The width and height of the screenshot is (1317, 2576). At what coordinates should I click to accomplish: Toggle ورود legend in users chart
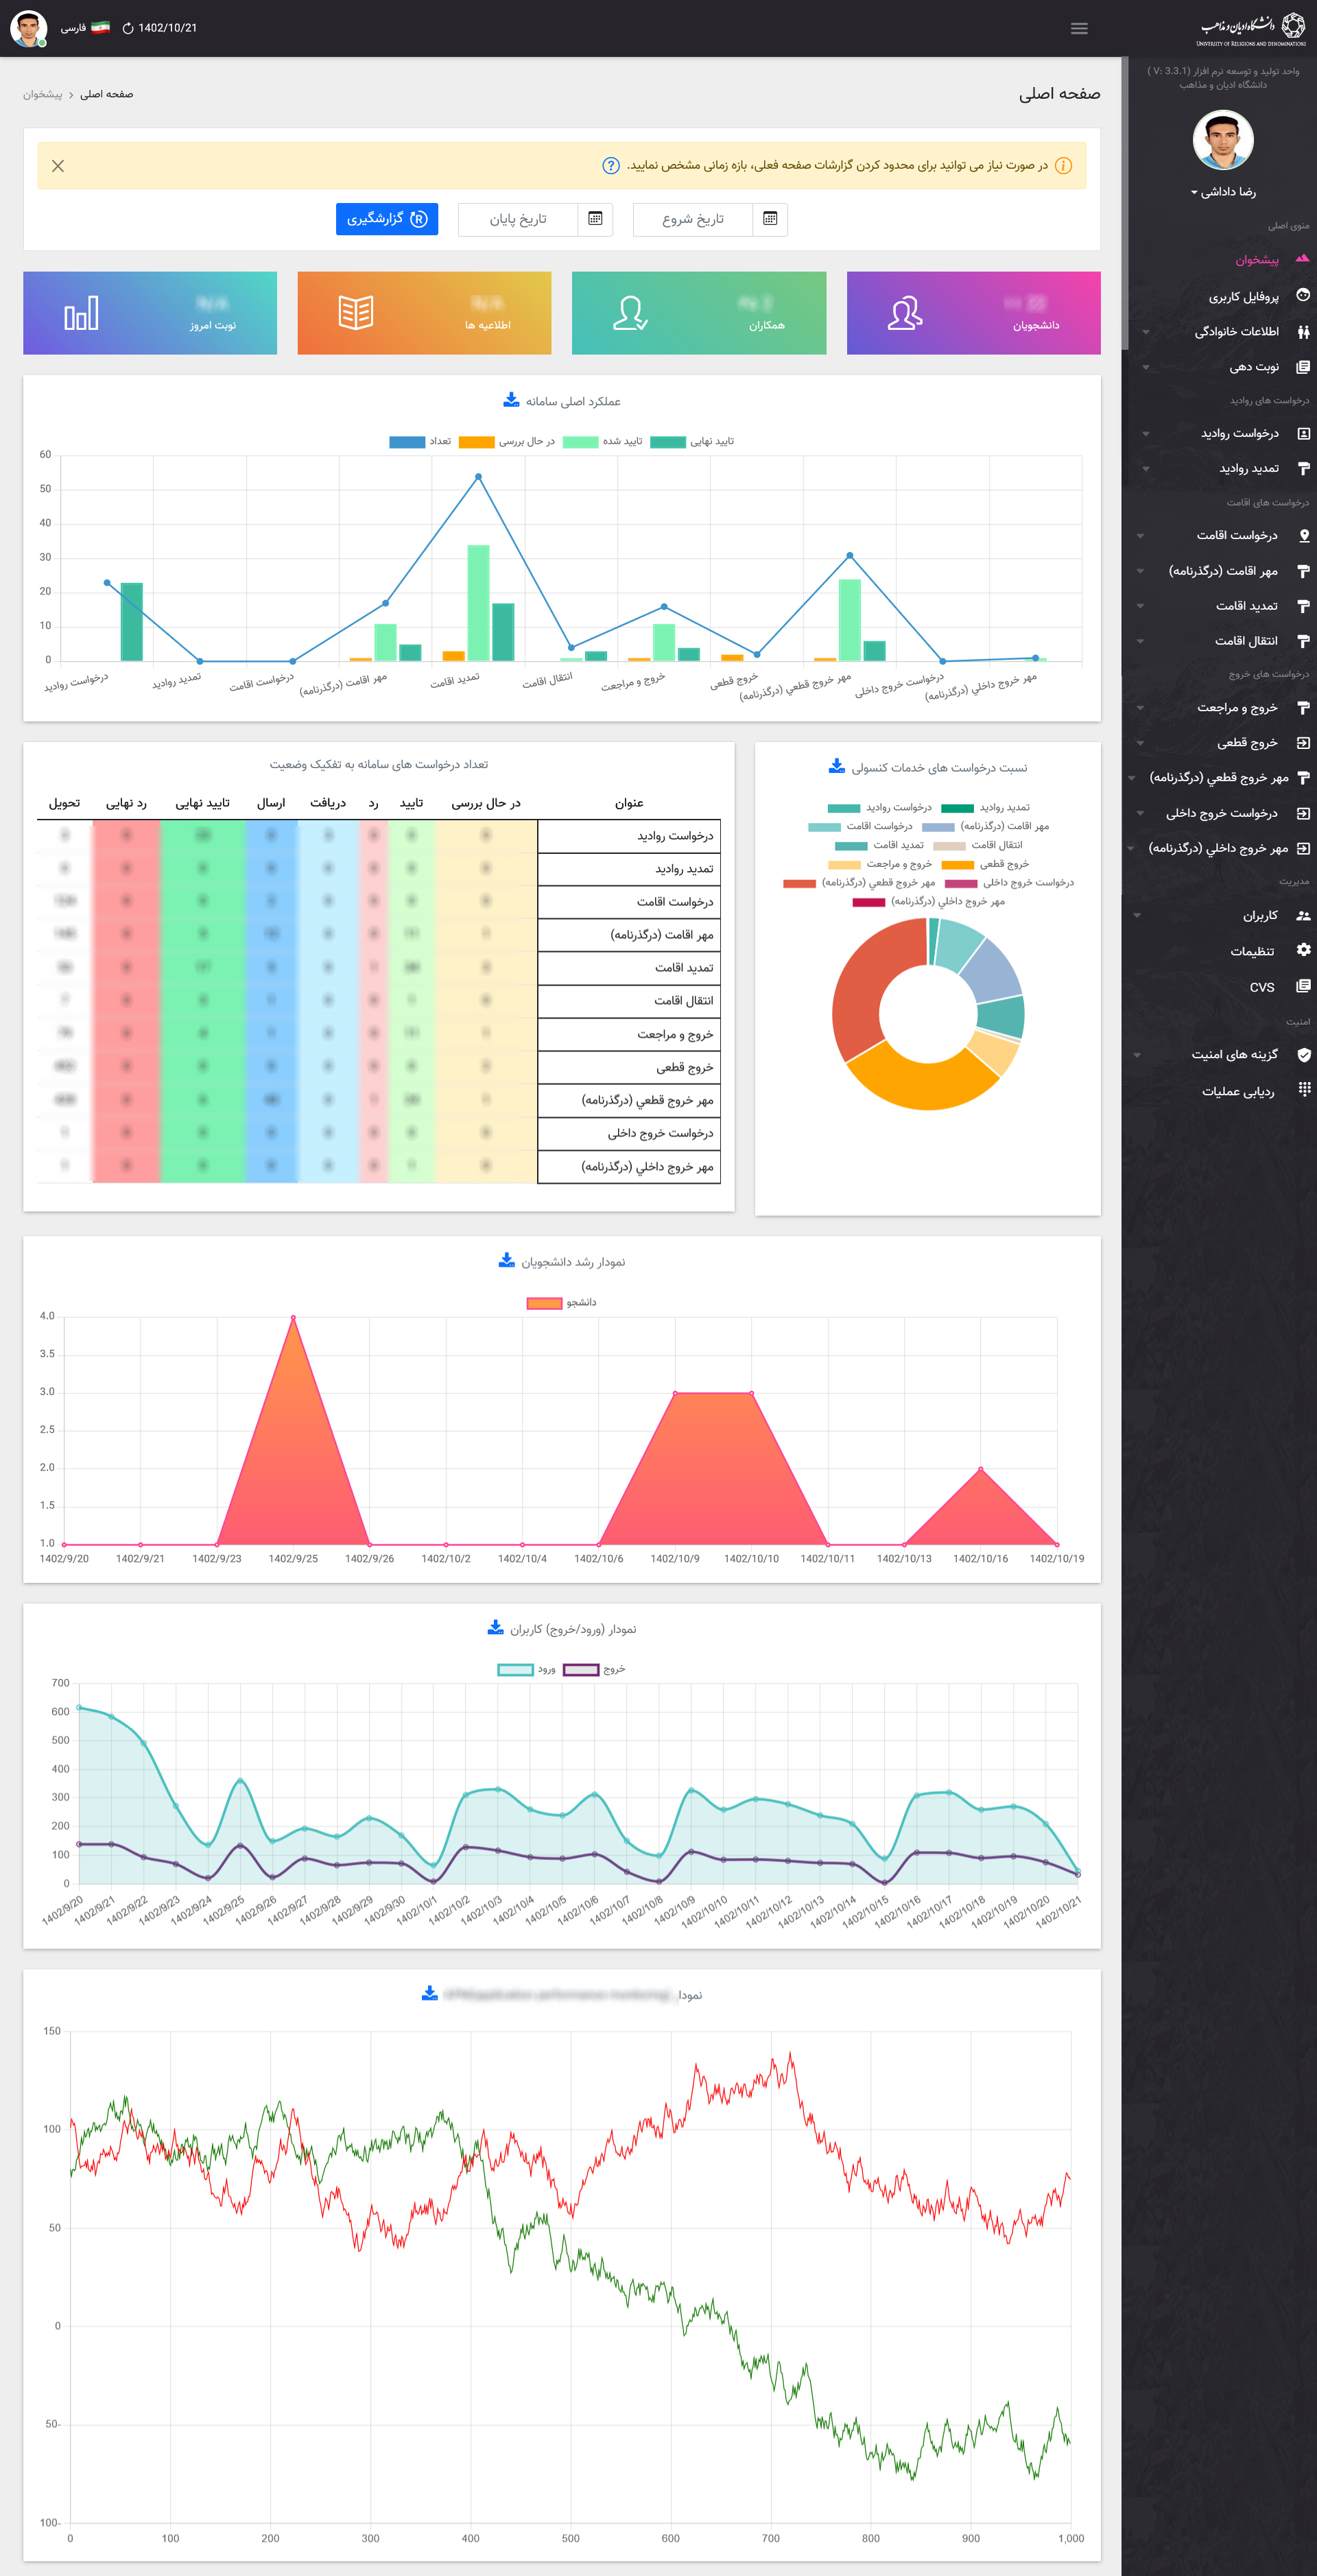pyautogui.click(x=526, y=1669)
